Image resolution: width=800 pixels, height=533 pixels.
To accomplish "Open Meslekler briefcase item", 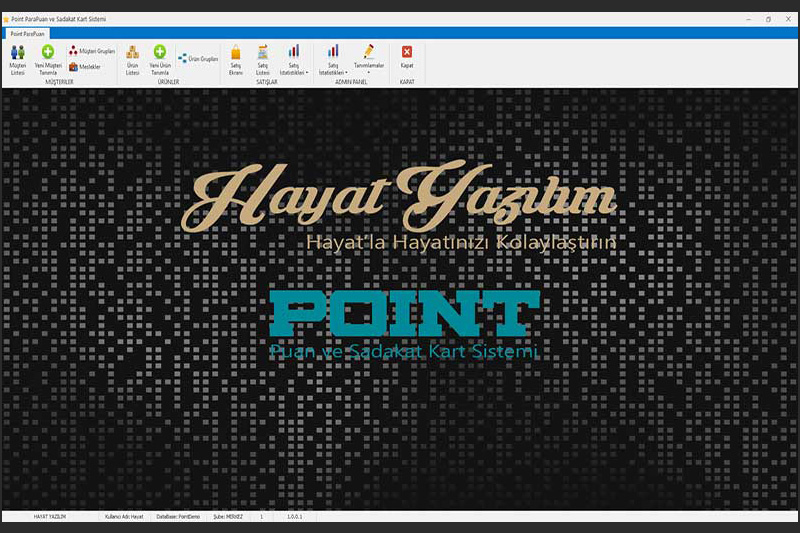I will pyautogui.click(x=85, y=67).
